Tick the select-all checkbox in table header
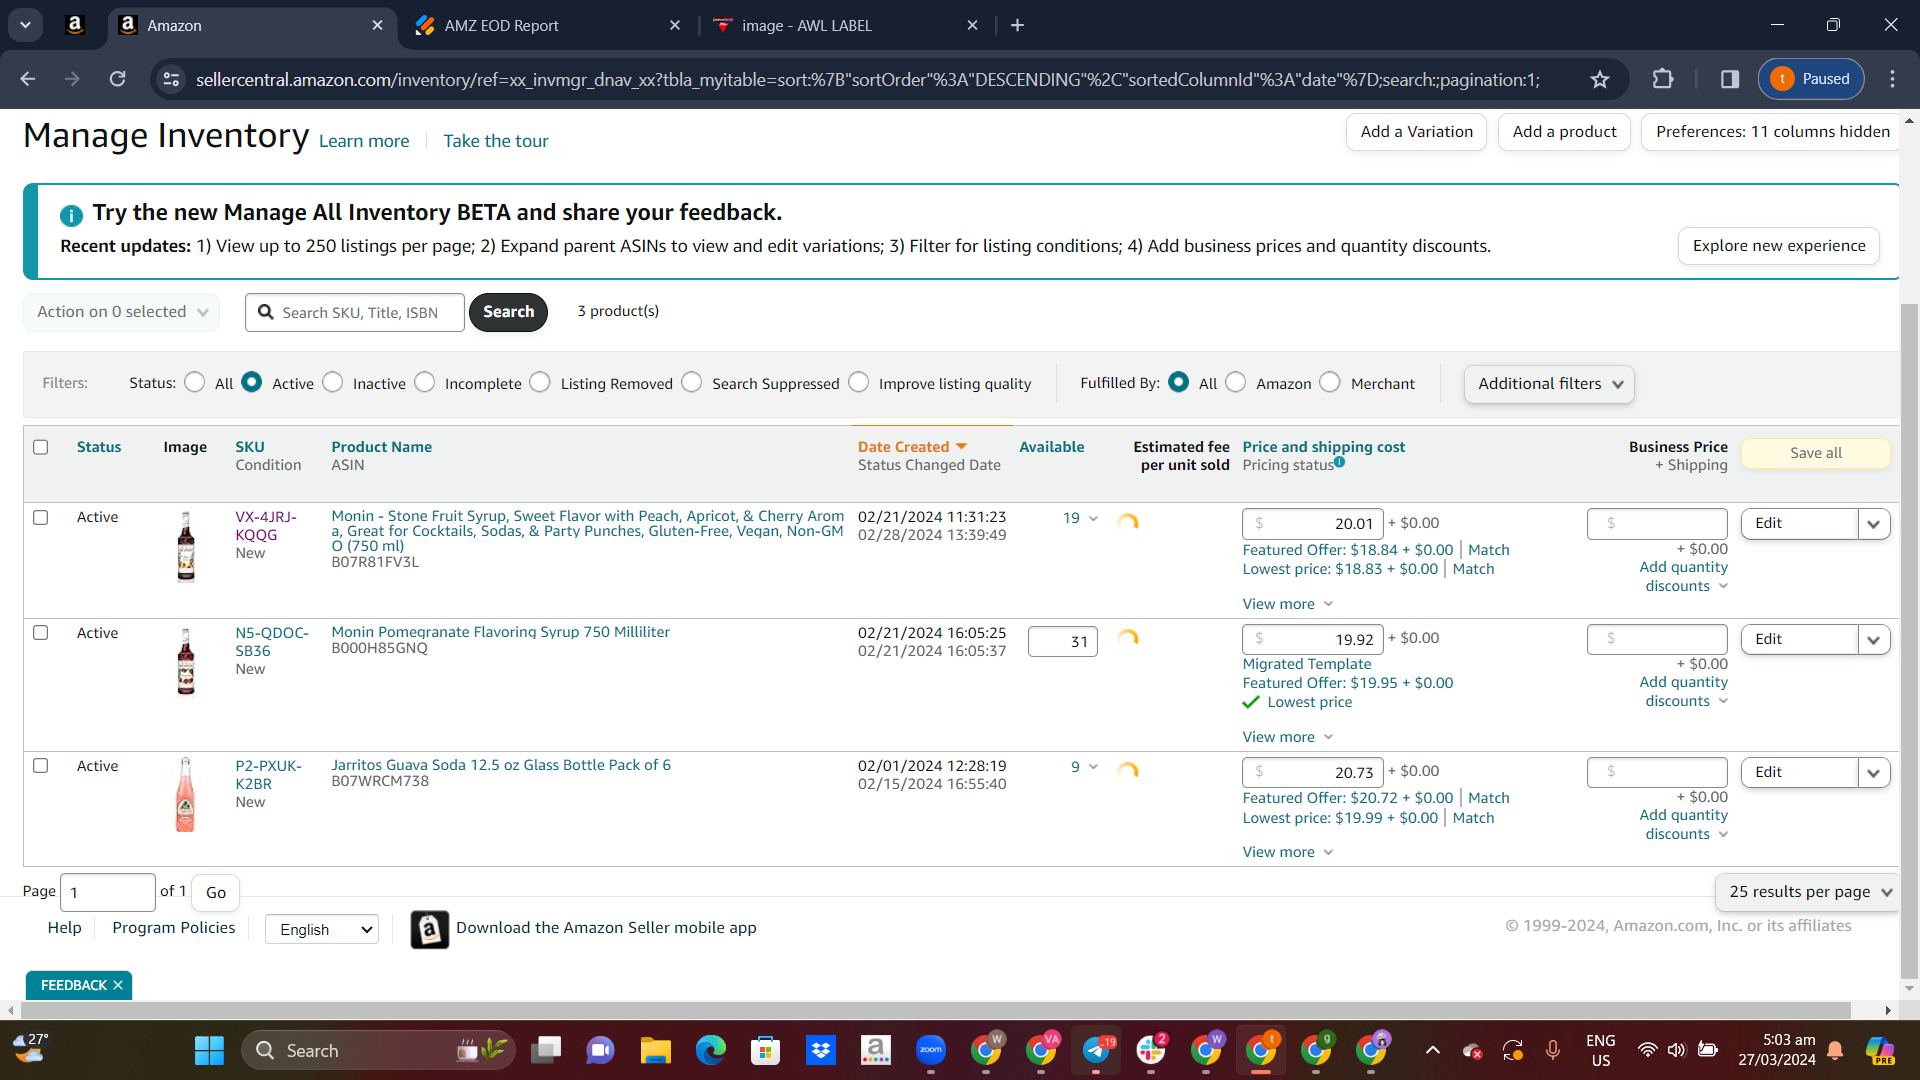1920x1080 pixels. [41, 447]
